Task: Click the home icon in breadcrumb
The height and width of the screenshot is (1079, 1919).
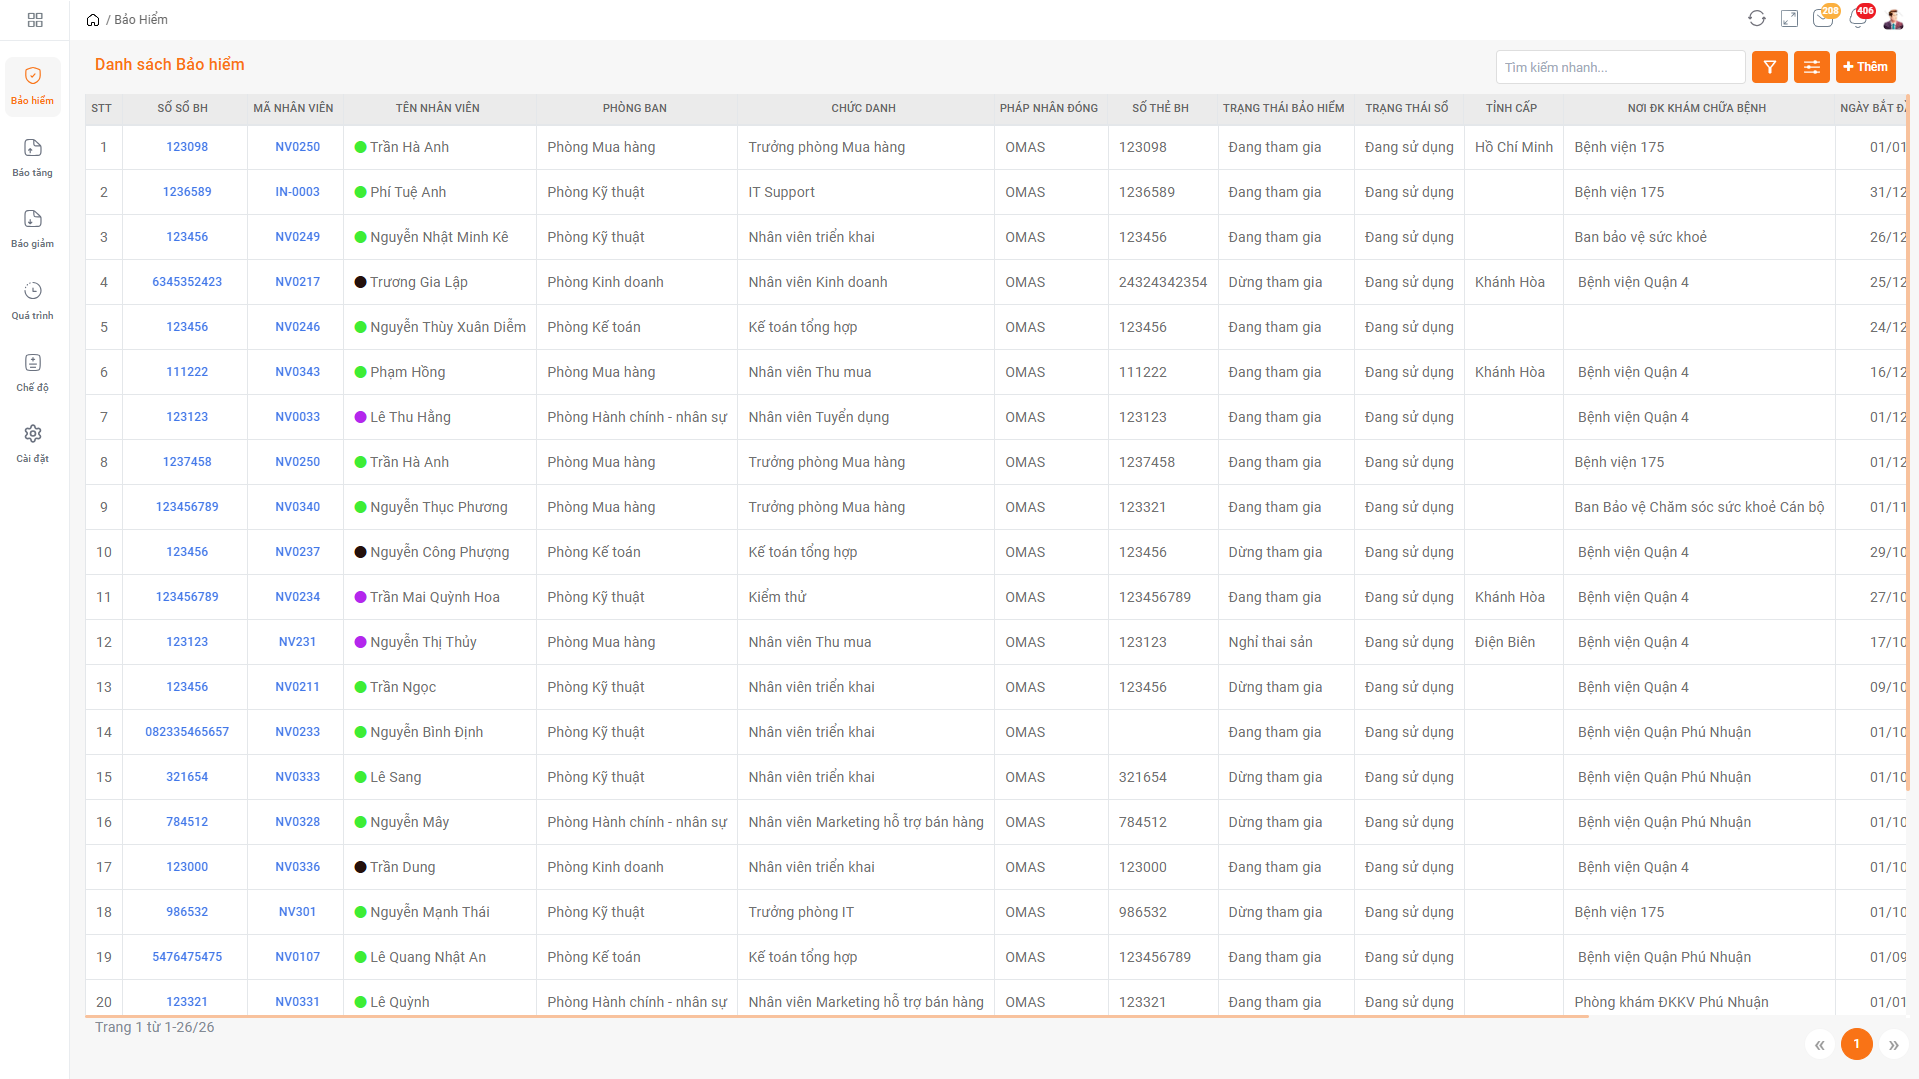Action: tap(93, 20)
